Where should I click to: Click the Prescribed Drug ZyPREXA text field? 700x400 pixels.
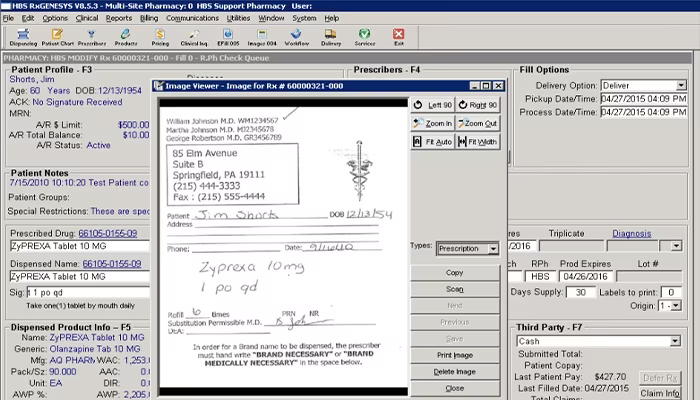[80, 246]
